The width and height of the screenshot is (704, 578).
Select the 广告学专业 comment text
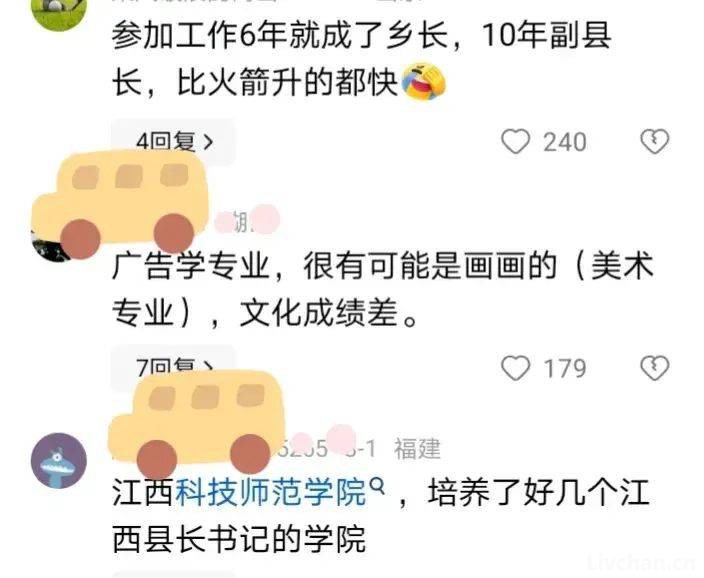[x=382, y=289]
